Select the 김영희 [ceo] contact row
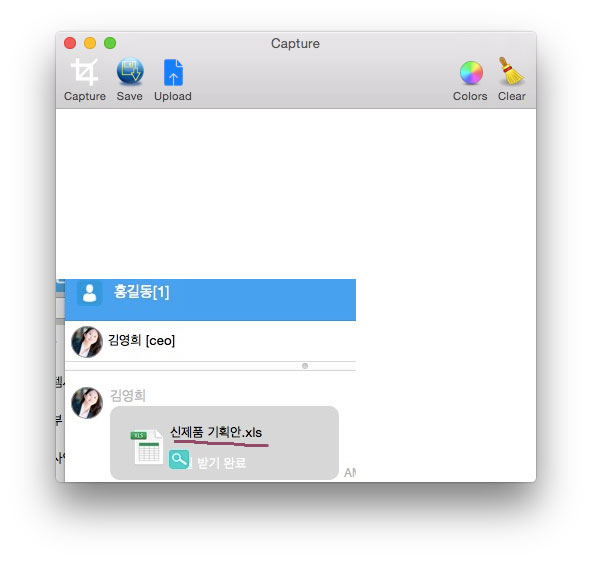592x562 pixels. pos(210,341)
